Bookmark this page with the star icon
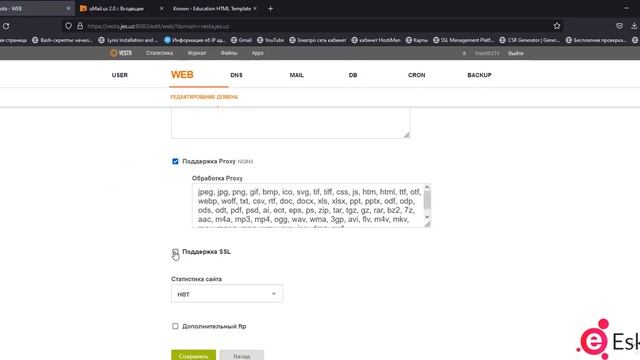The image size is (640, 360). (x=557, y=26)
